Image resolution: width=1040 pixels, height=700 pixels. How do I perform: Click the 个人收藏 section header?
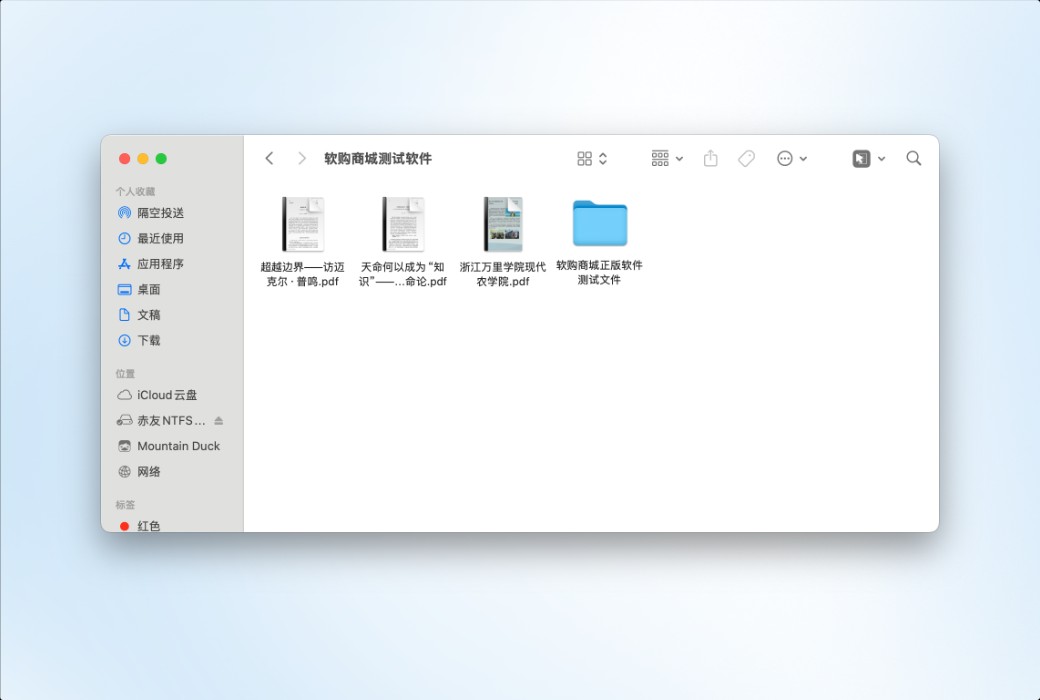135,191
